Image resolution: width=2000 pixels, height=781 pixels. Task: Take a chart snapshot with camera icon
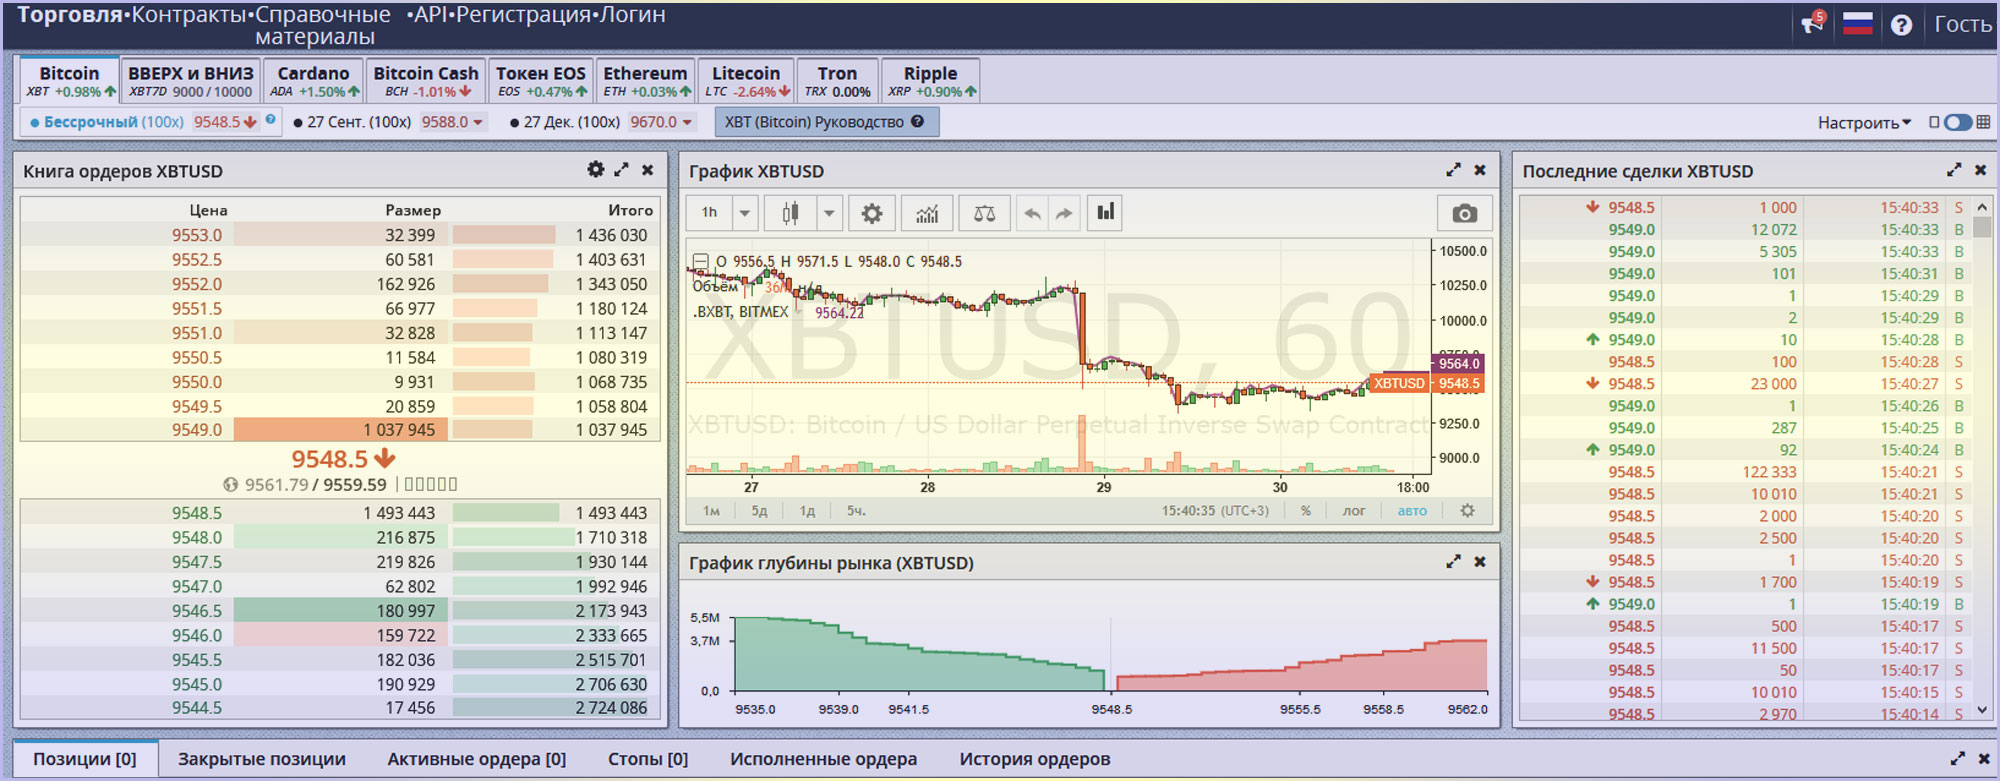point(1464,213)
